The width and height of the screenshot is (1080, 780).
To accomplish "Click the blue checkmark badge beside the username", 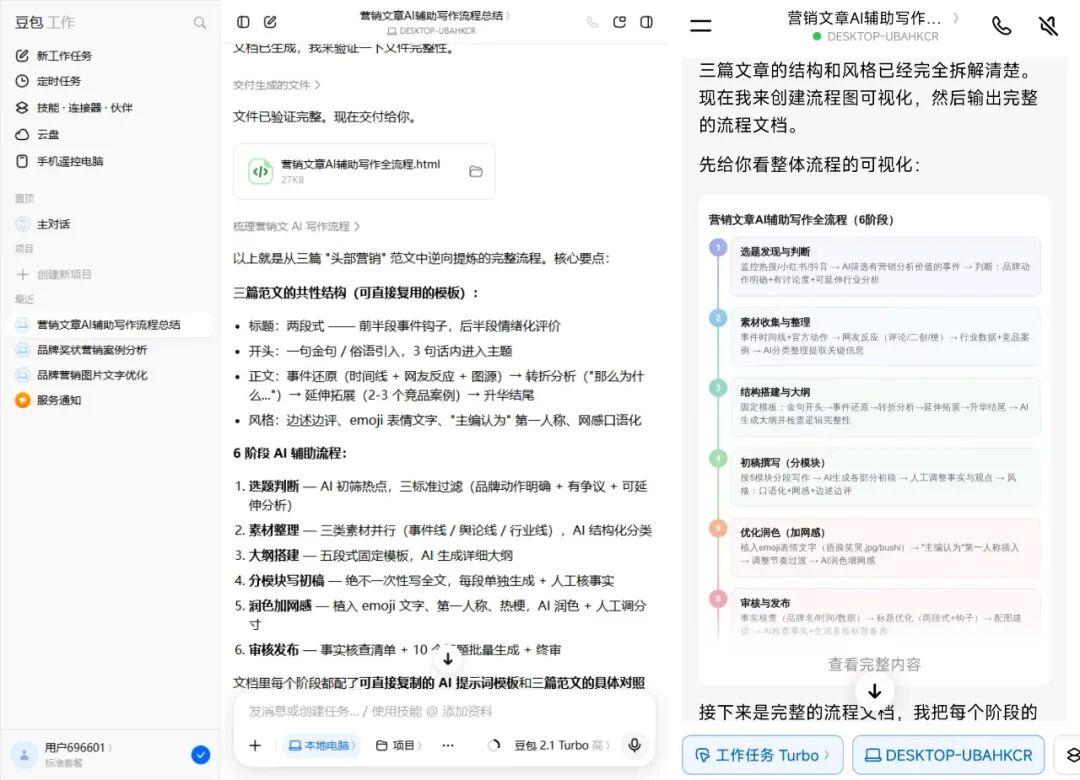I will [200, 755].
